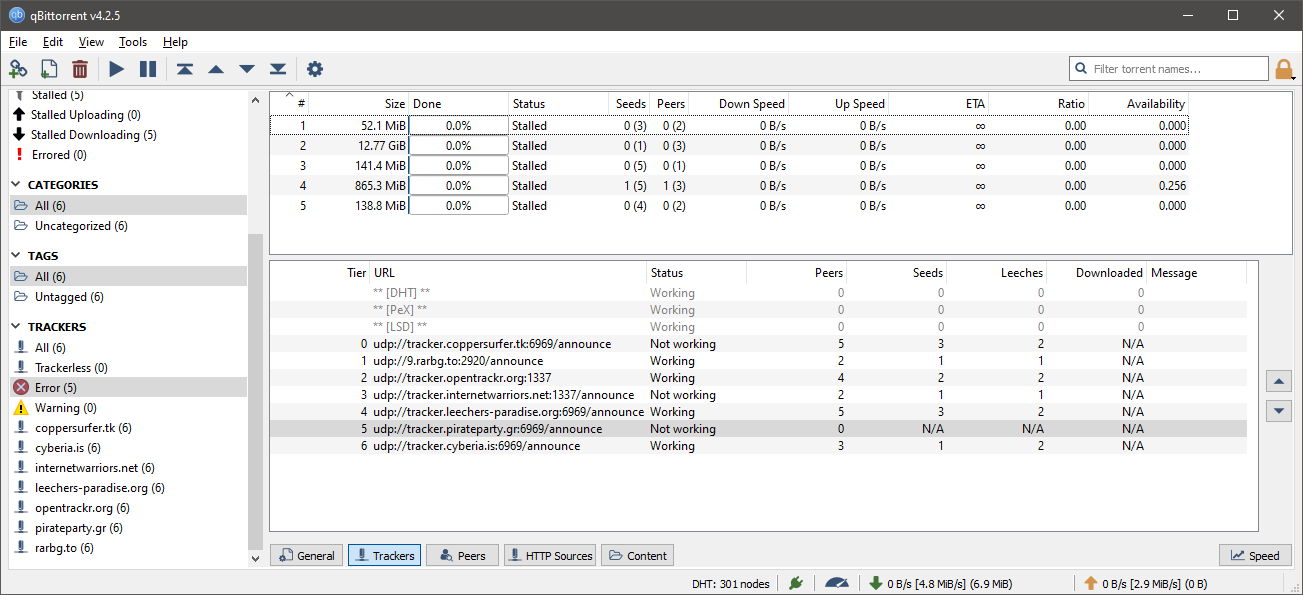Click the Pause toolbar icon
The width and height of the screenshot is (1303, 595).
[x=148, y=69]
